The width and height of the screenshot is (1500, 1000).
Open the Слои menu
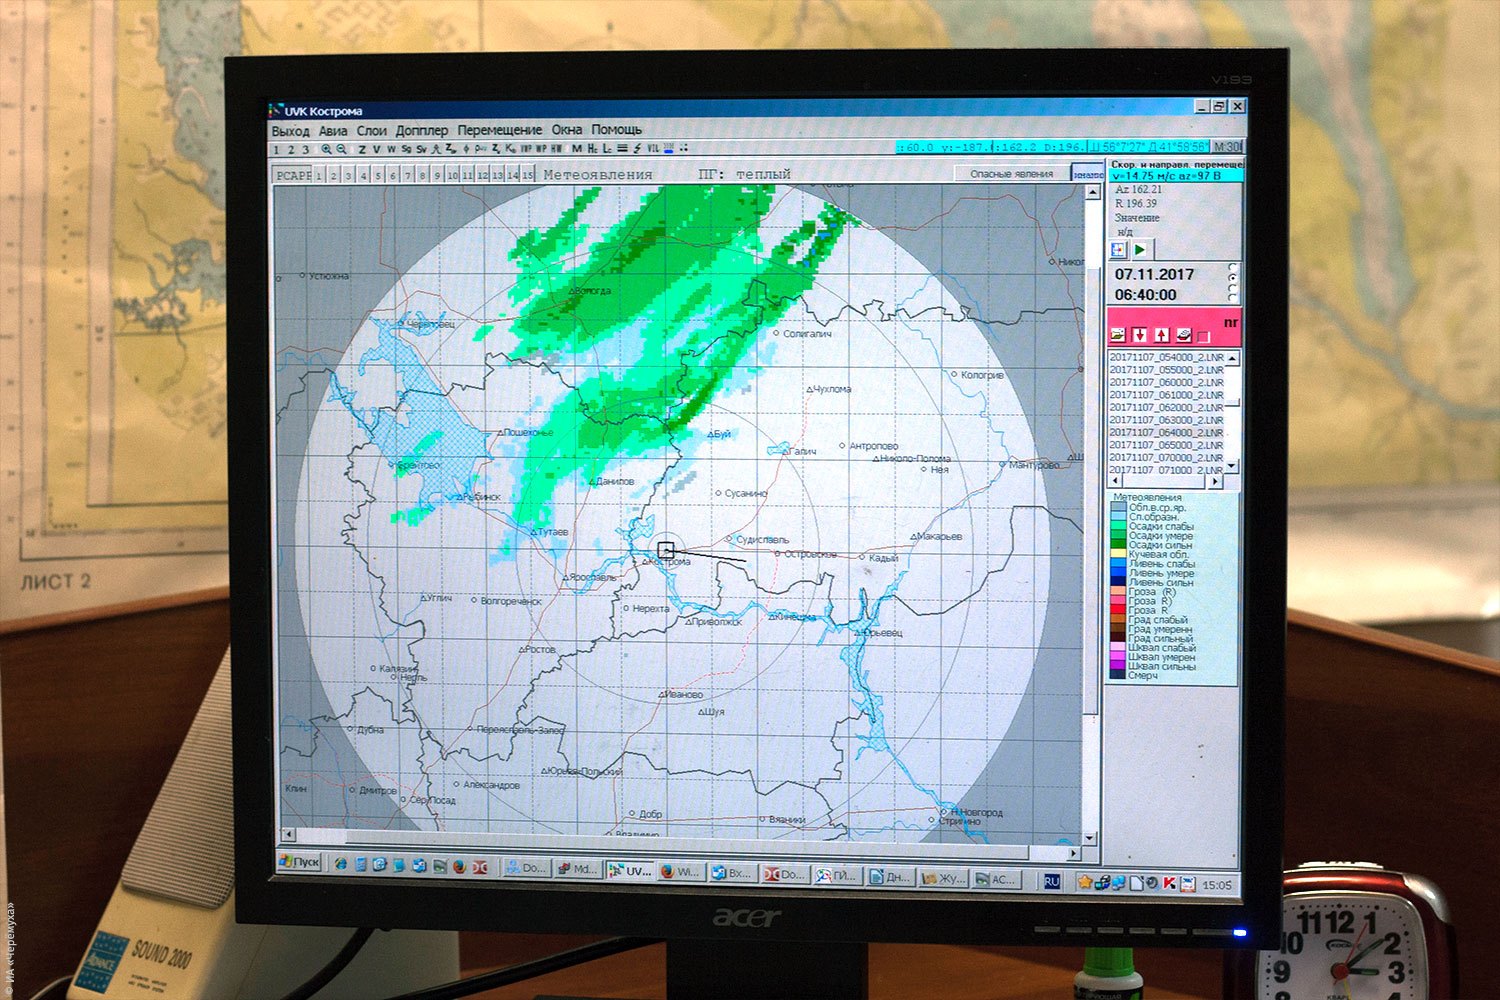click(371, 131)
